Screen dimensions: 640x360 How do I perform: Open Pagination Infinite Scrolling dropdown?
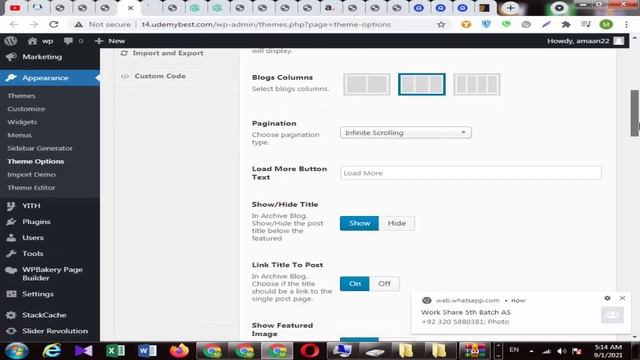pyautogui.click(x=406, y=133)
